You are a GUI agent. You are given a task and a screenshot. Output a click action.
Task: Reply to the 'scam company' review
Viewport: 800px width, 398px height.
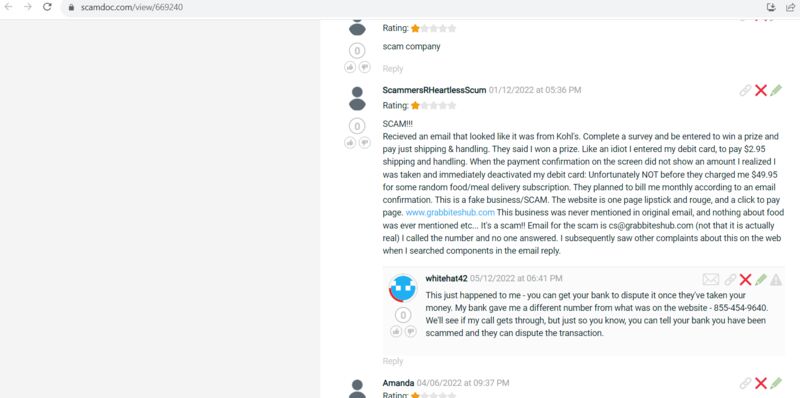click(x=393, y=68)
